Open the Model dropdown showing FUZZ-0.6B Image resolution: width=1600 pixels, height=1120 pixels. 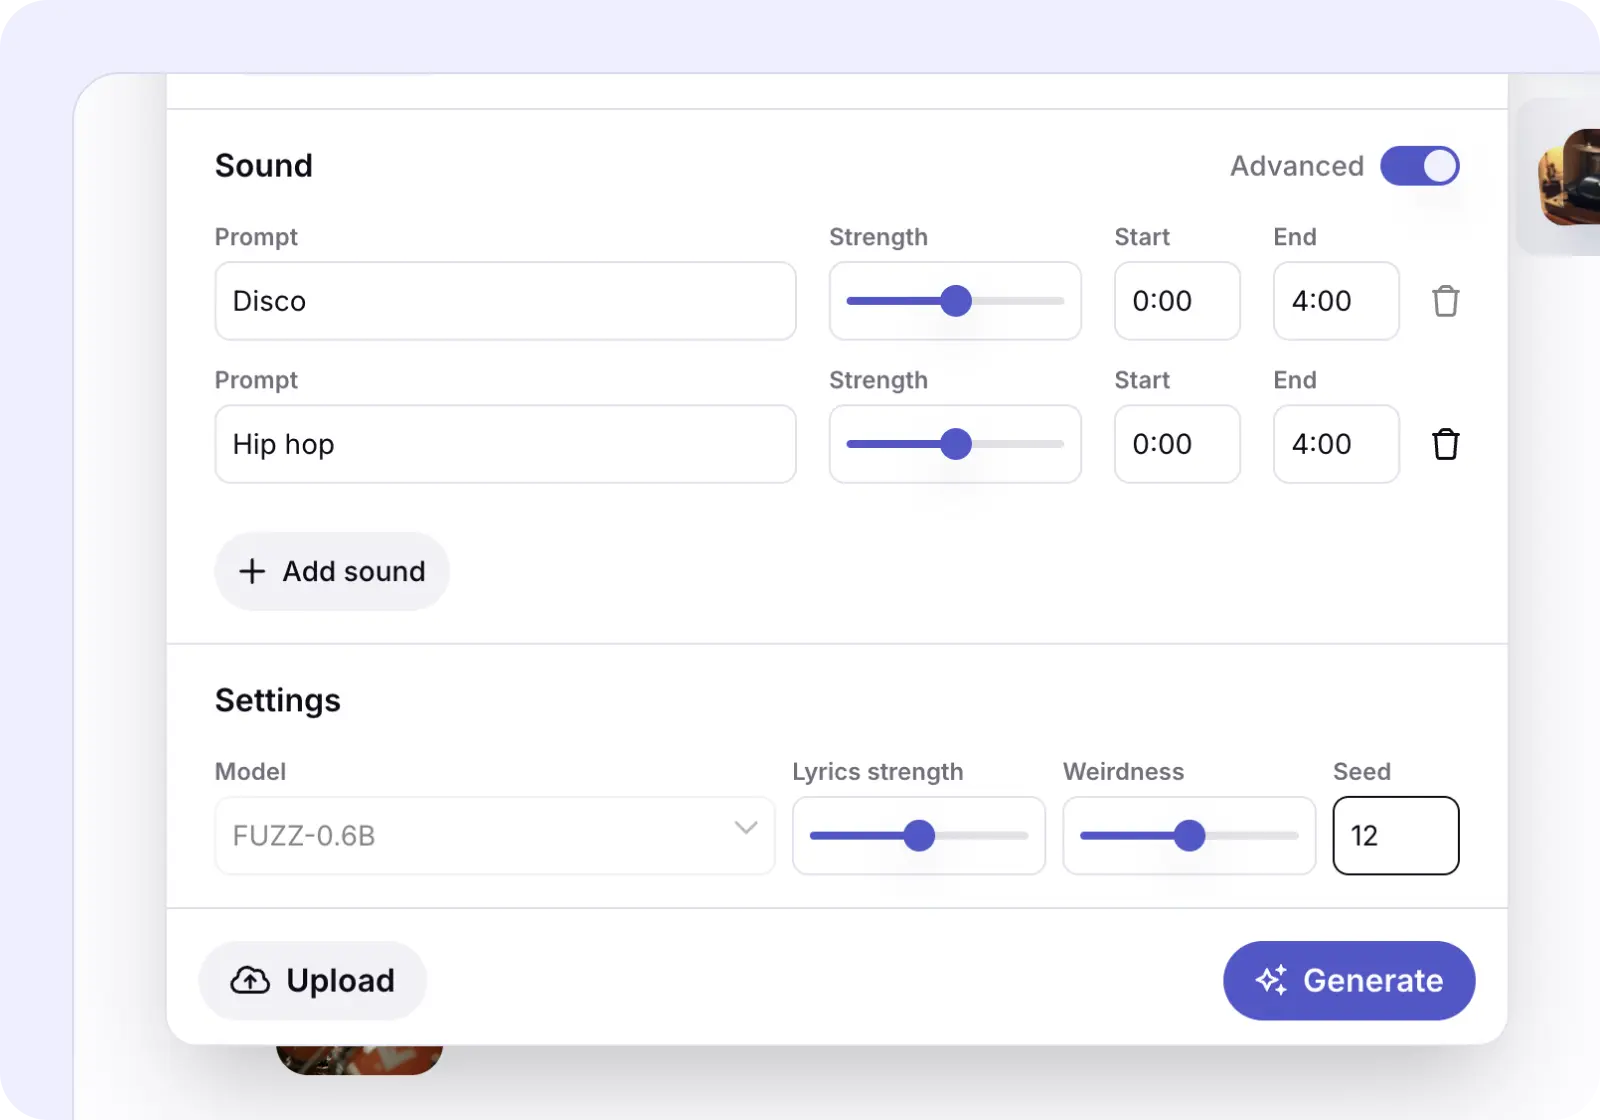tap(495, 835)
